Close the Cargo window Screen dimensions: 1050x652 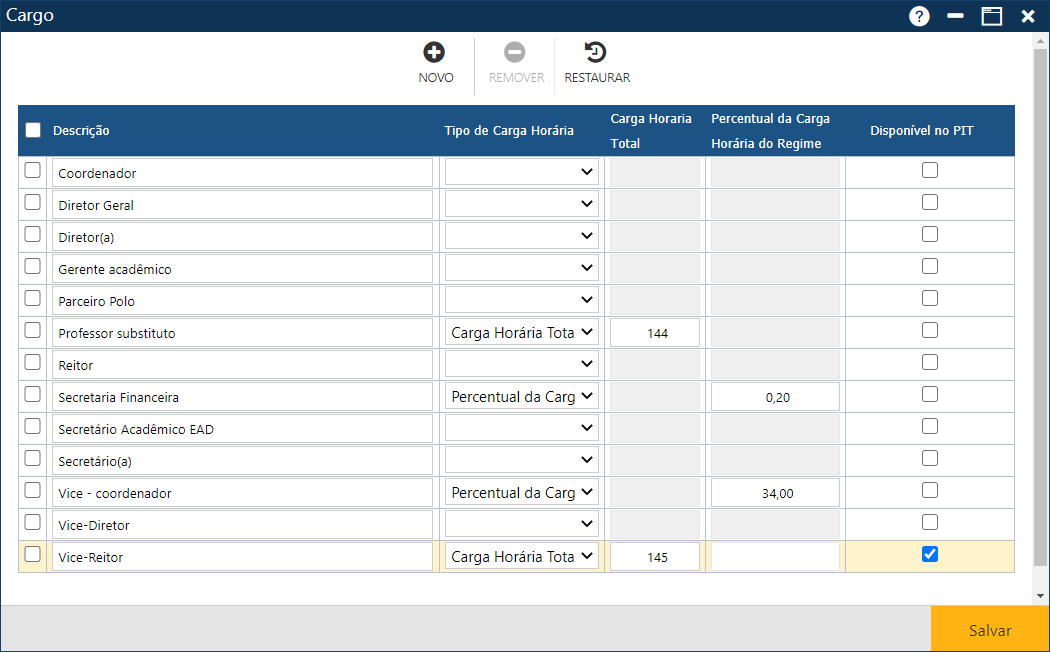[x=1027, y=16]
